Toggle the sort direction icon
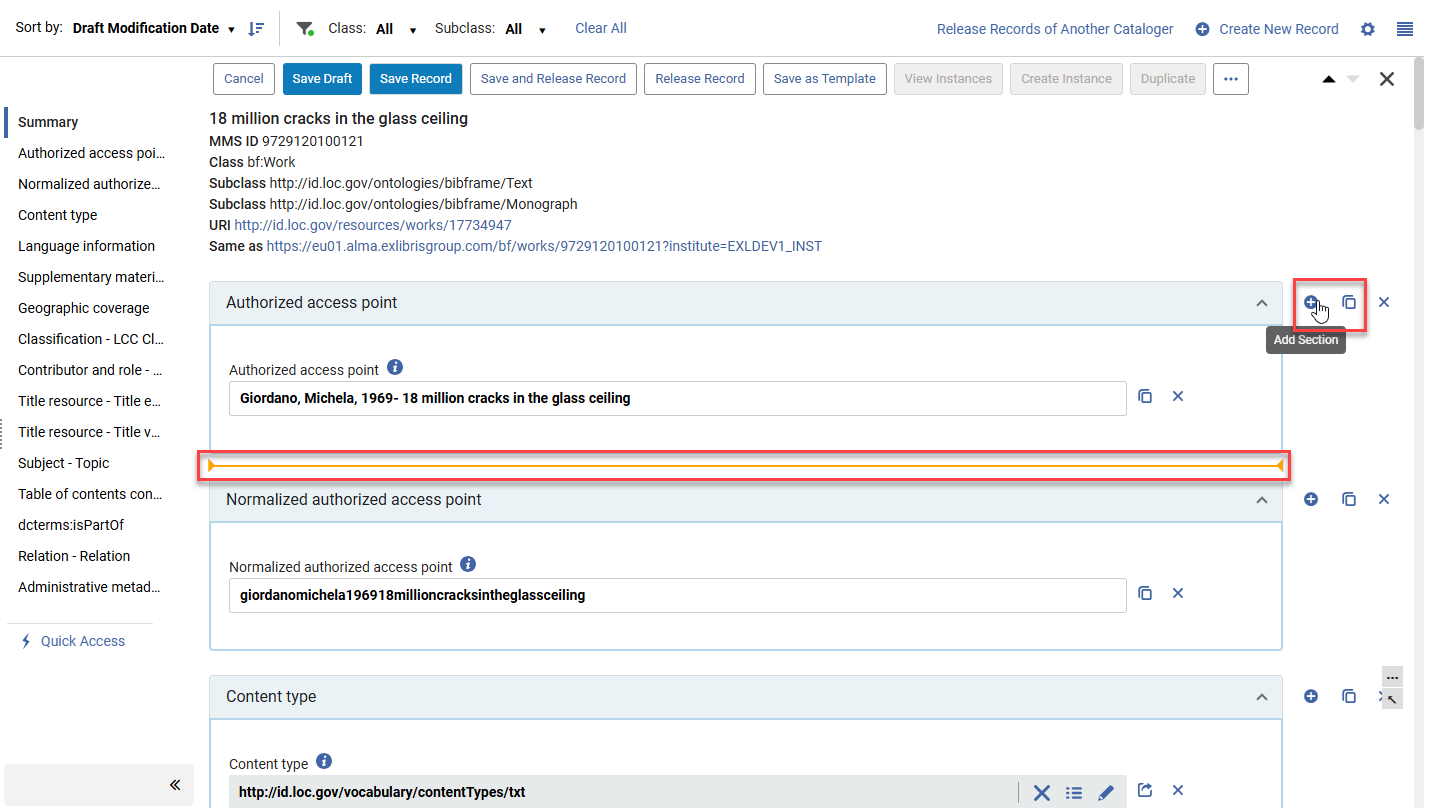Viewport: 1429px width, 808px height. (256, 29)
